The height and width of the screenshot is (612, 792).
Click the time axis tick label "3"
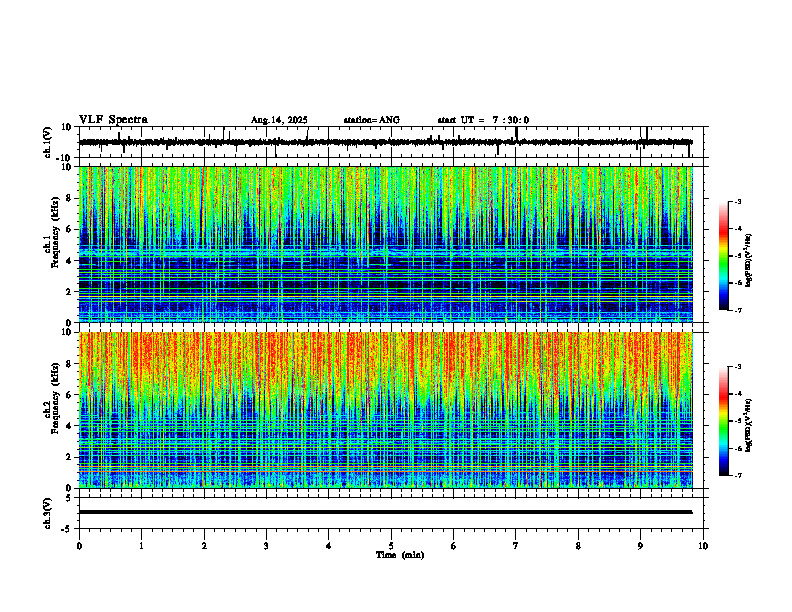coord(266,546)
